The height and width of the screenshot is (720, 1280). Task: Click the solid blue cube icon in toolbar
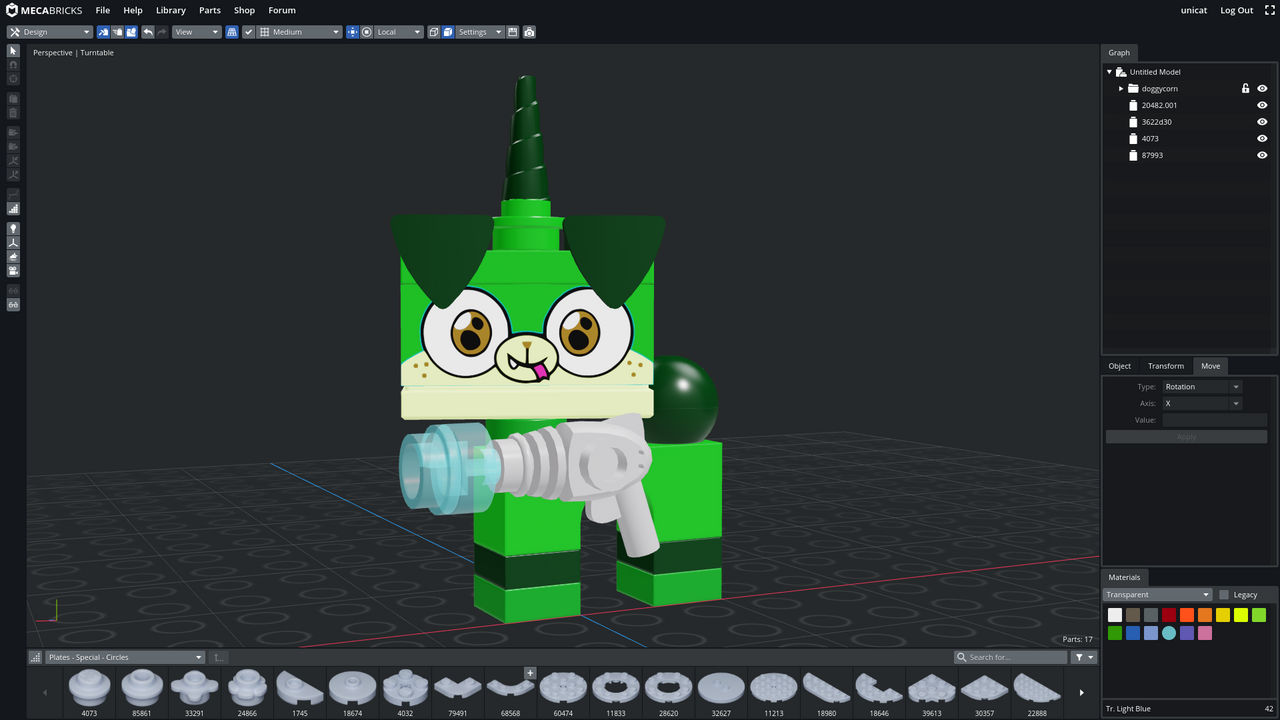[448, 32]
